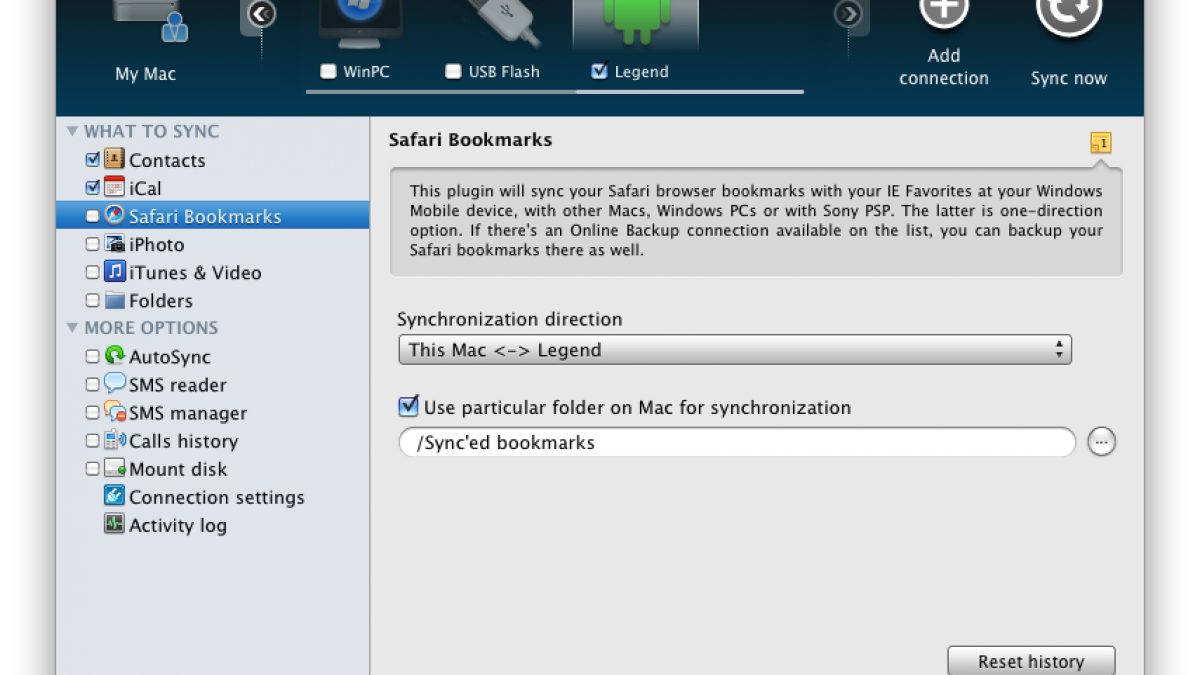The height and width of the screenshot is (675, 1200).
Task: Toggle Use particular folder on Mac checkbox
Action: (x=408, y=407)
